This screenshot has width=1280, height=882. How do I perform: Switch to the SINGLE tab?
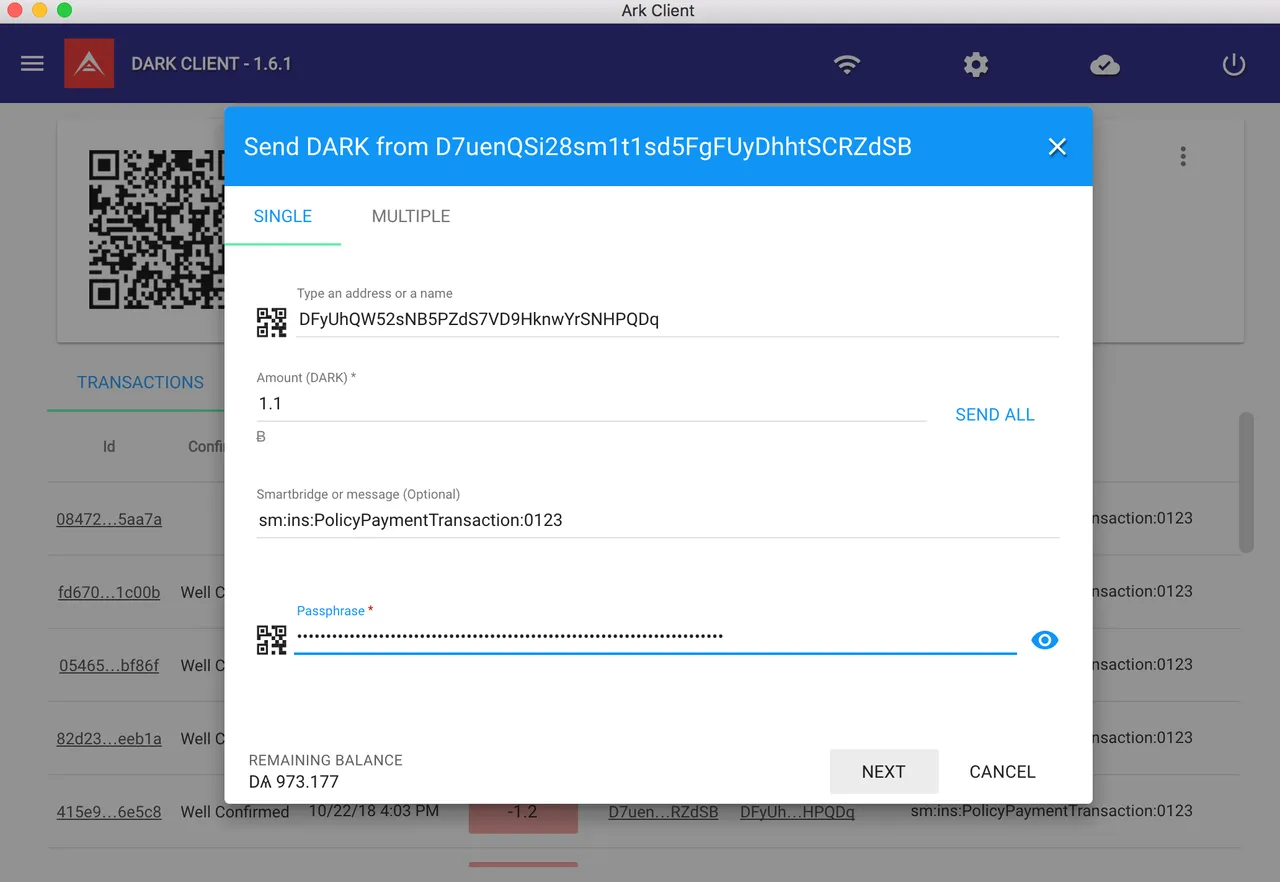click(x=283, y=216)
